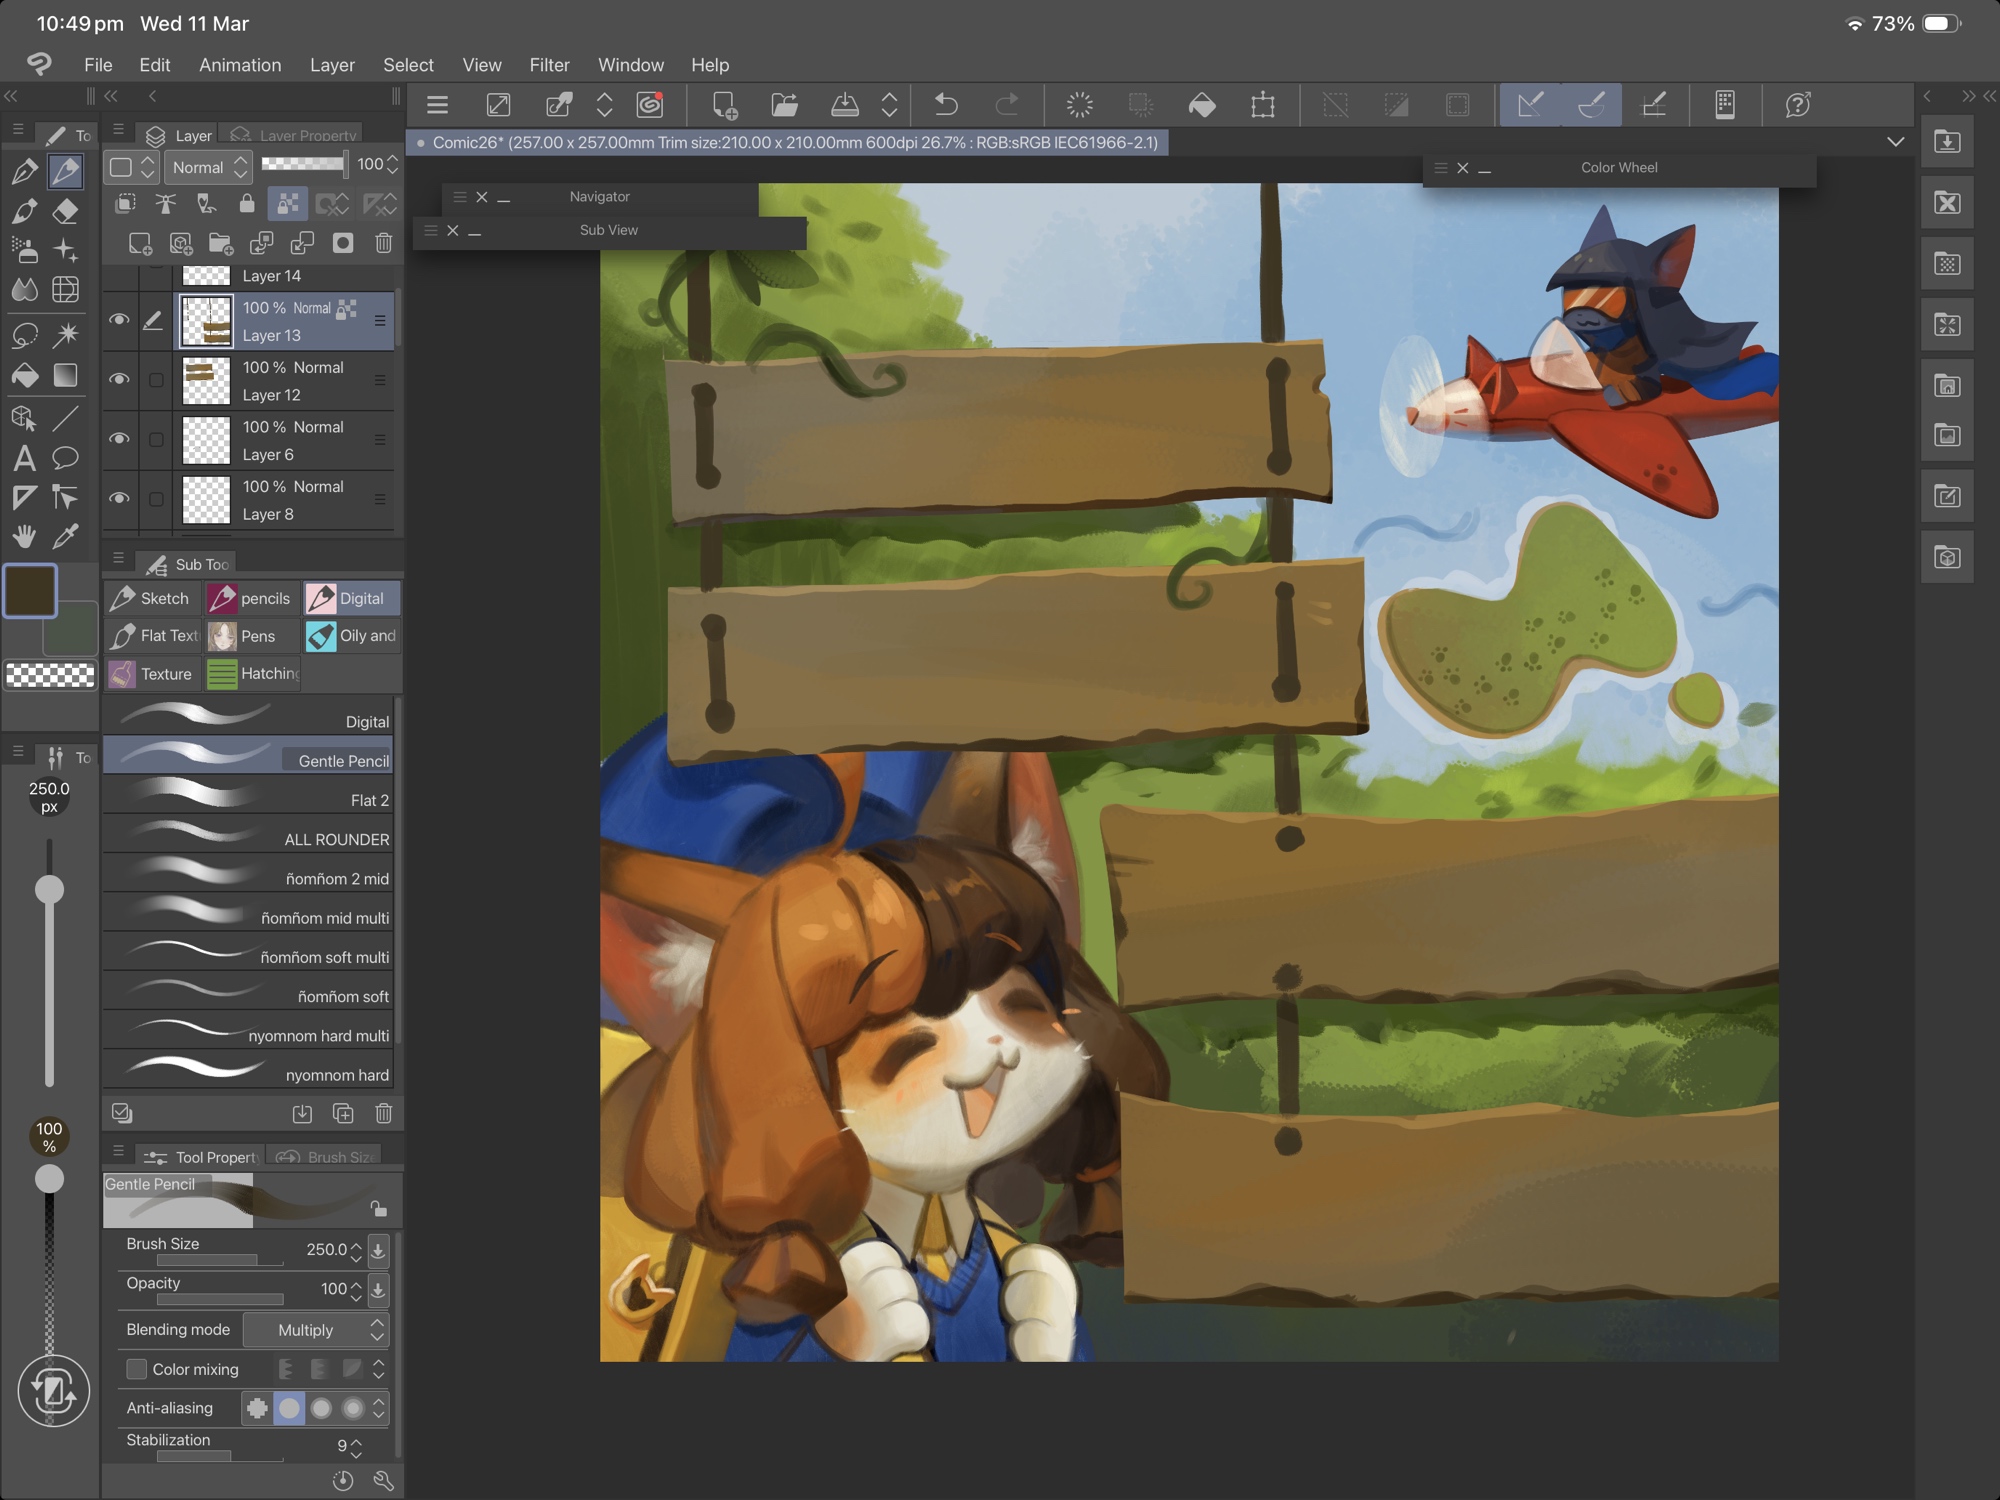Click the Undo arrow in command bar
The width and height of the screenshot is (2000, 1500).
[x=945, y=104]
